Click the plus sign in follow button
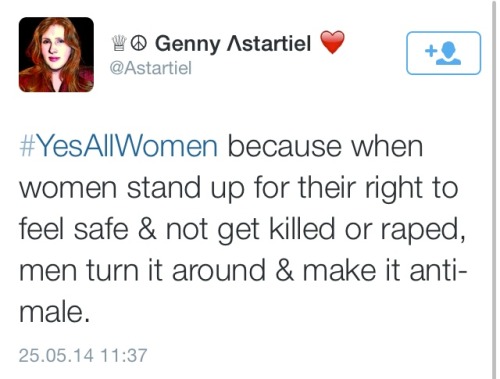This screenshot has height=379, width=500. click(x=430, y=51)
